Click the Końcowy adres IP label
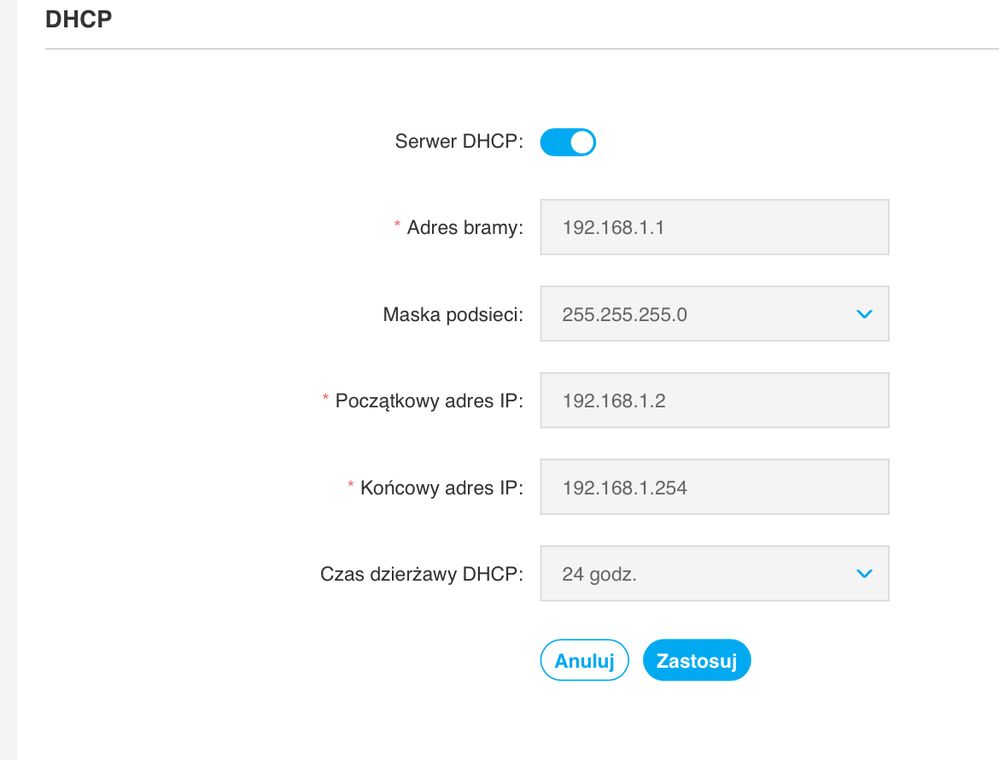This screenshot has width=999, height=760. [x=441, y=488]
